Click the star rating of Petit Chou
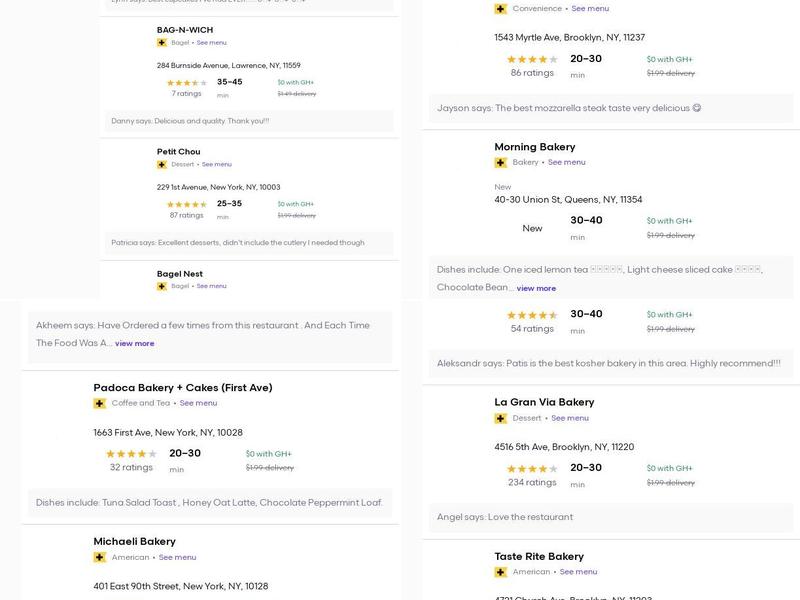The width and height of the screenshot is (800, 600). [x=186, y=204]
